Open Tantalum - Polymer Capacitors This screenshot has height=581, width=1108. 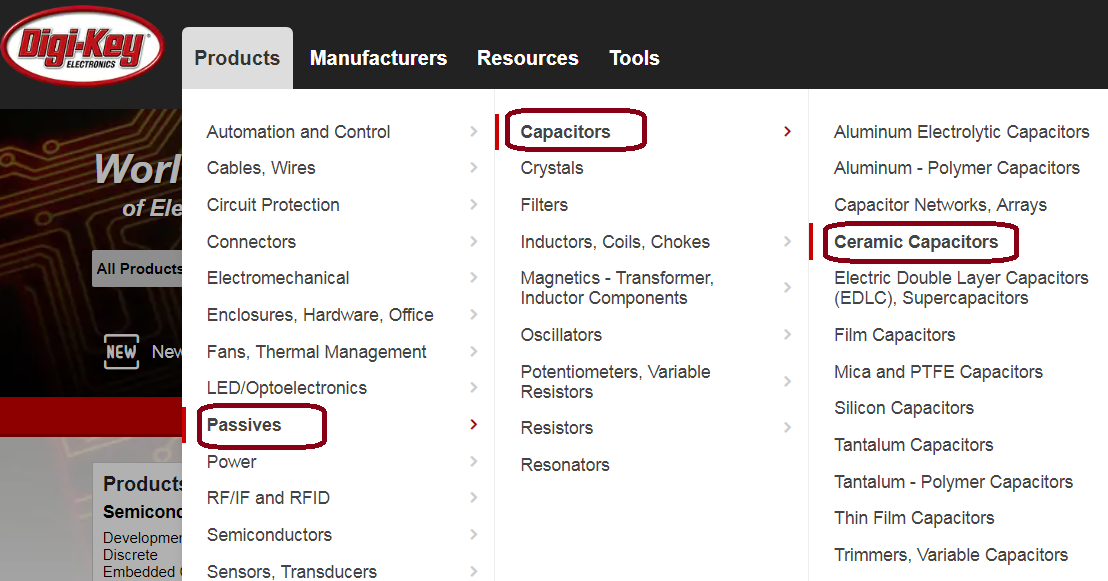pyautogui.click(x=953, y=481)
